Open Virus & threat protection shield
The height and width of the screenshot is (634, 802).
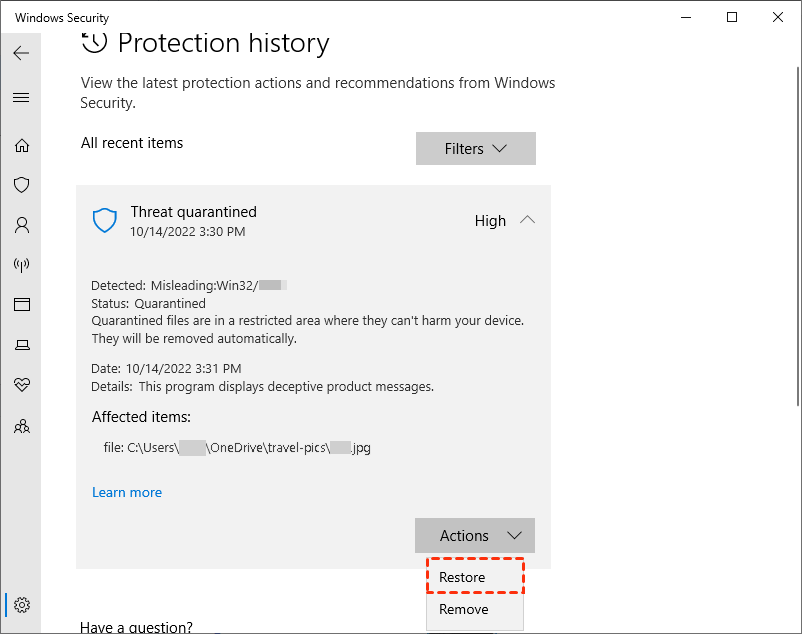(x=21, y=185)
